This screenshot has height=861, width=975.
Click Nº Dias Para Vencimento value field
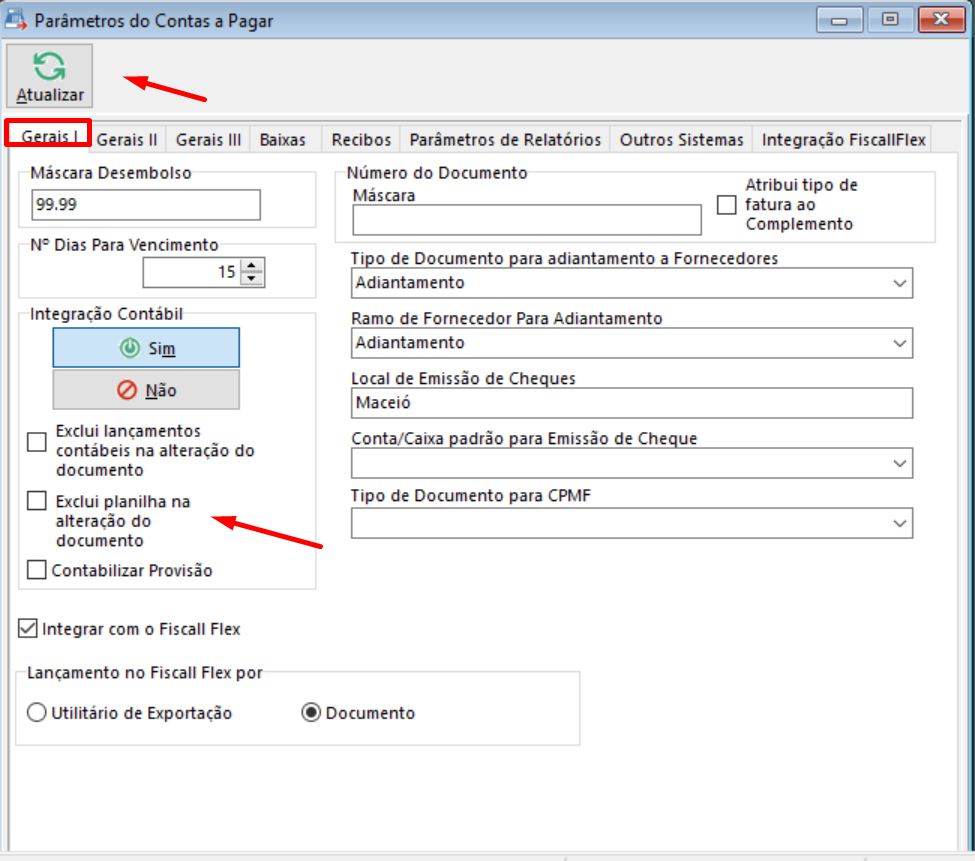coord(191,272)
